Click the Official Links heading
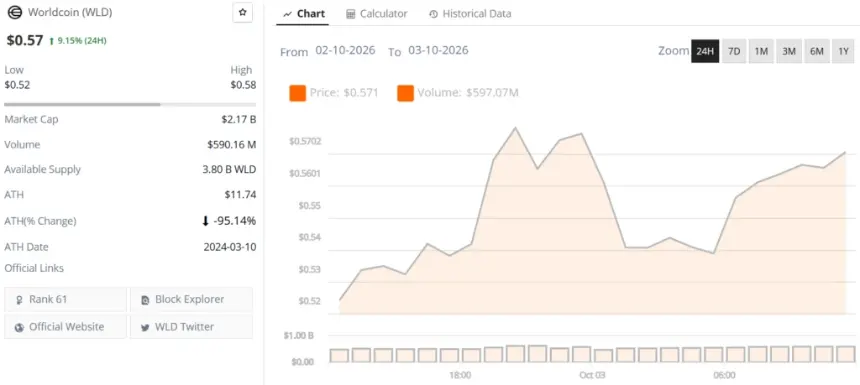The width and height of the screenshot is (860, 385). click(34, 268)
